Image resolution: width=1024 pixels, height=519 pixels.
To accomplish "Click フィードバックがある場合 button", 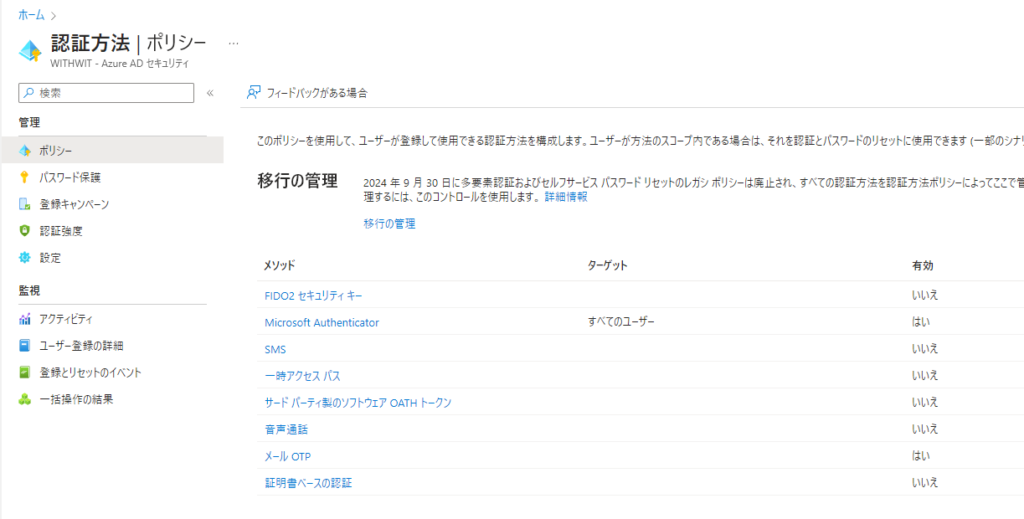I will pos(307,93).
